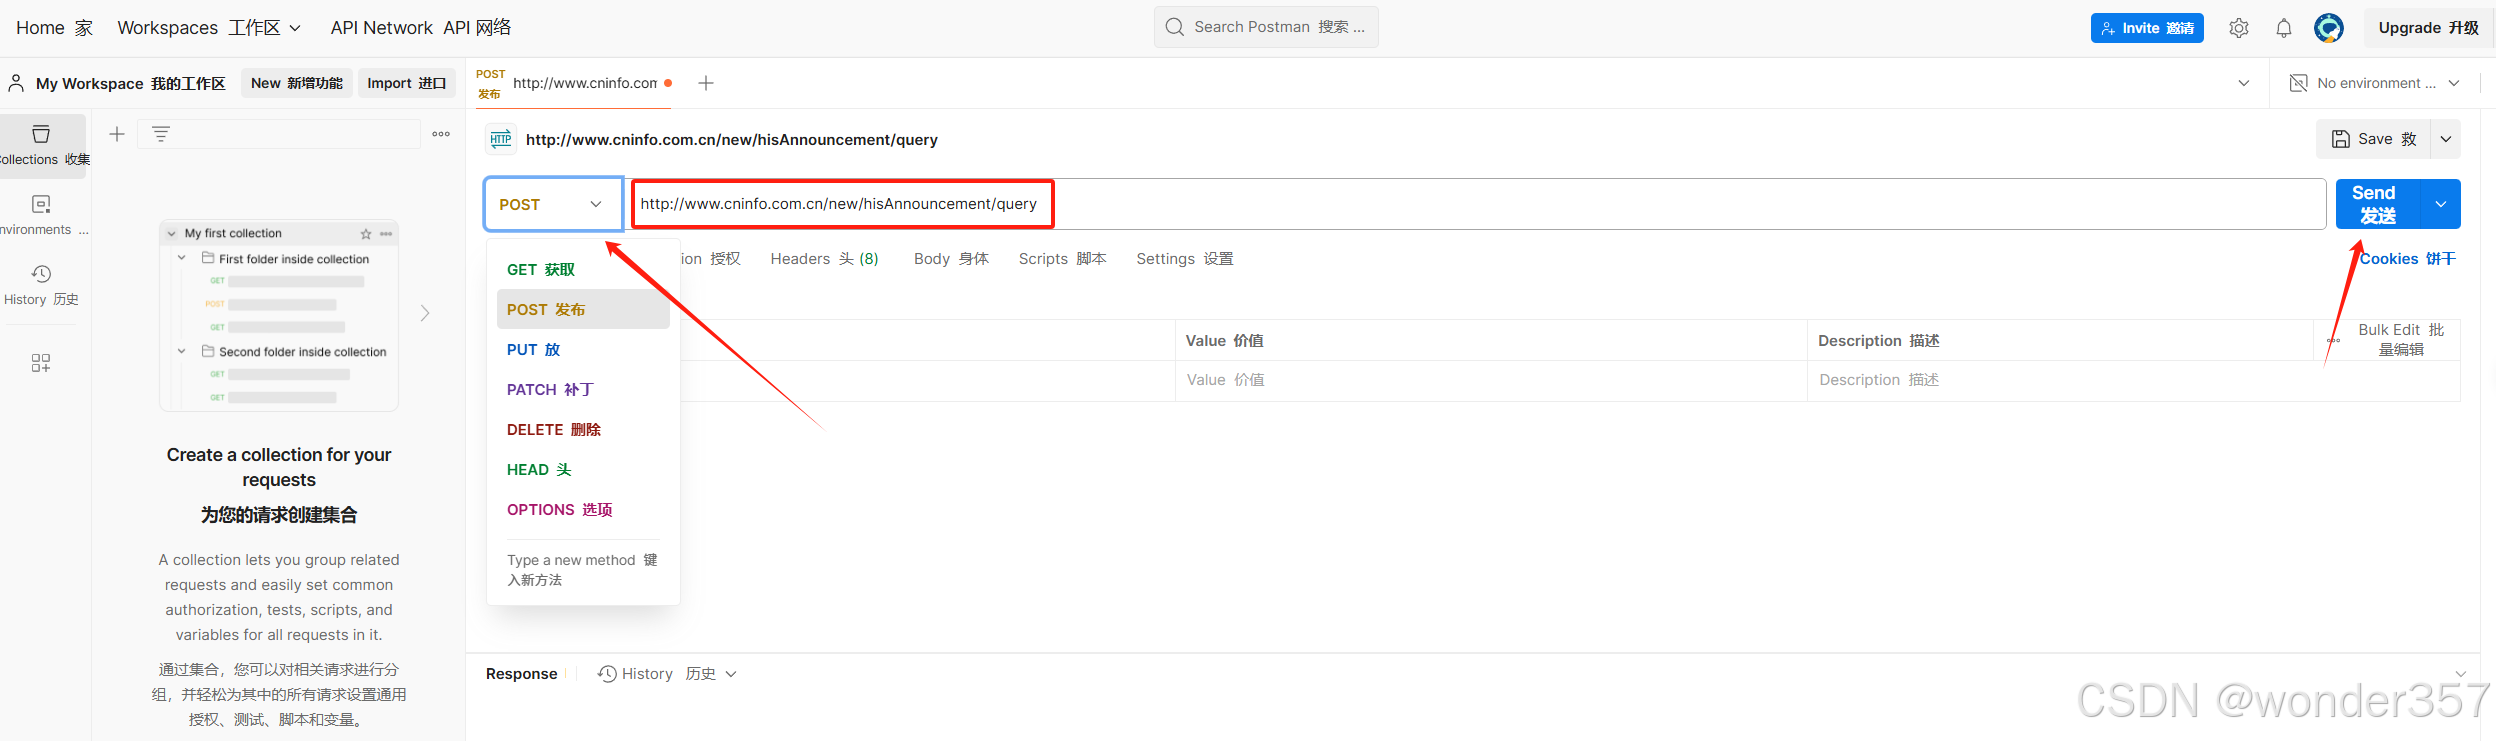Toggle the POST method dropdown
2496x741 pixels.
pyautogui.click(x=554, y=204)
